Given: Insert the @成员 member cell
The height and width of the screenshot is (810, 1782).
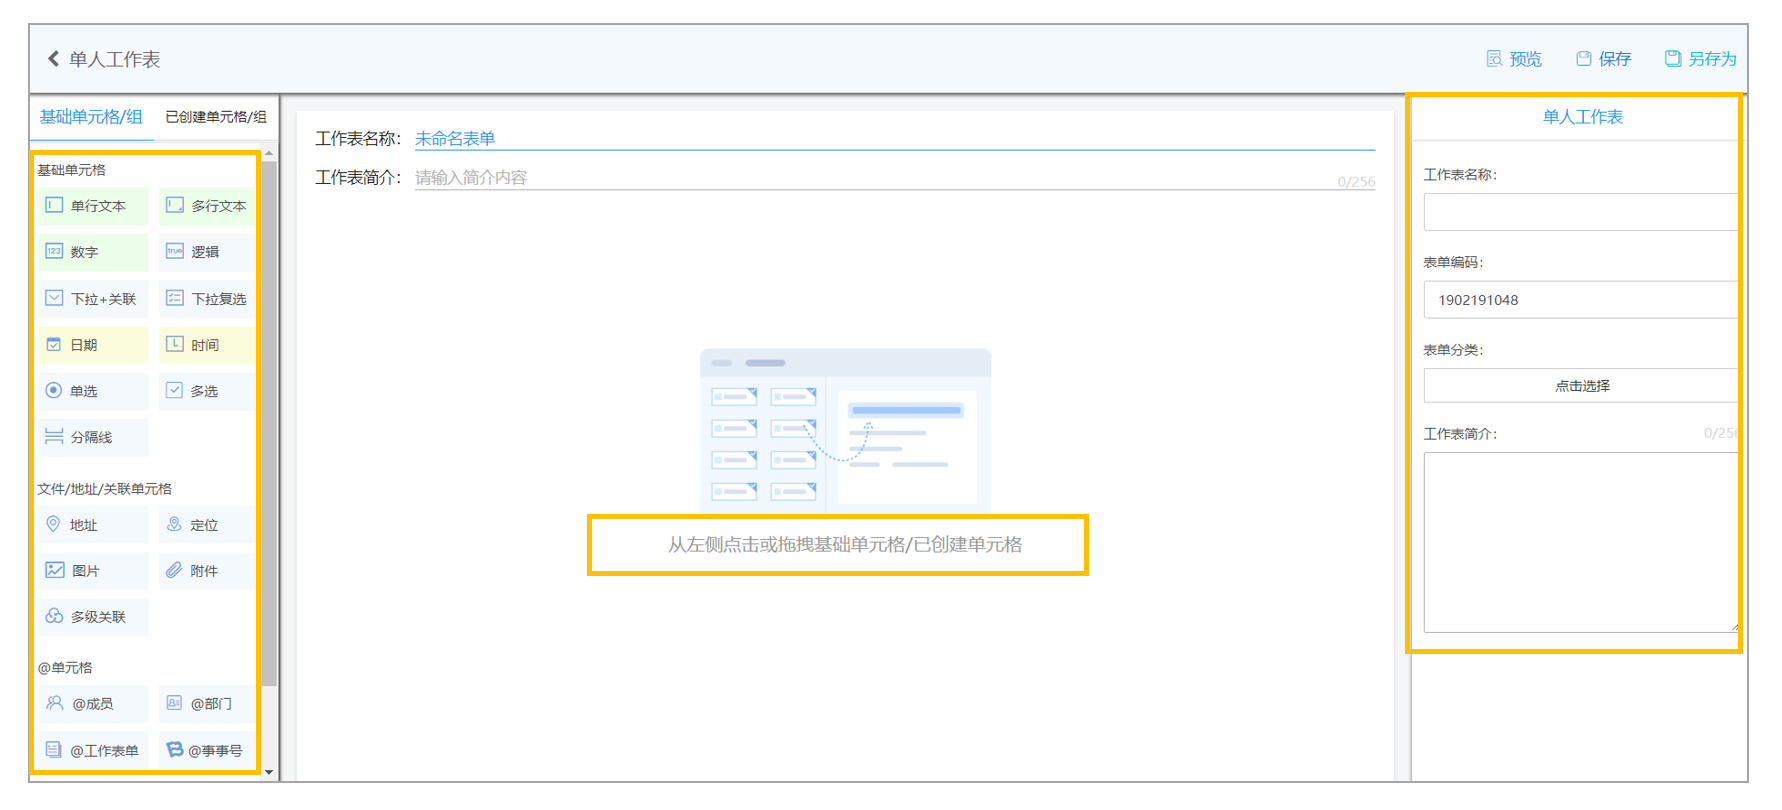Looking at the screenshot, I should click(x=93, y=703).
